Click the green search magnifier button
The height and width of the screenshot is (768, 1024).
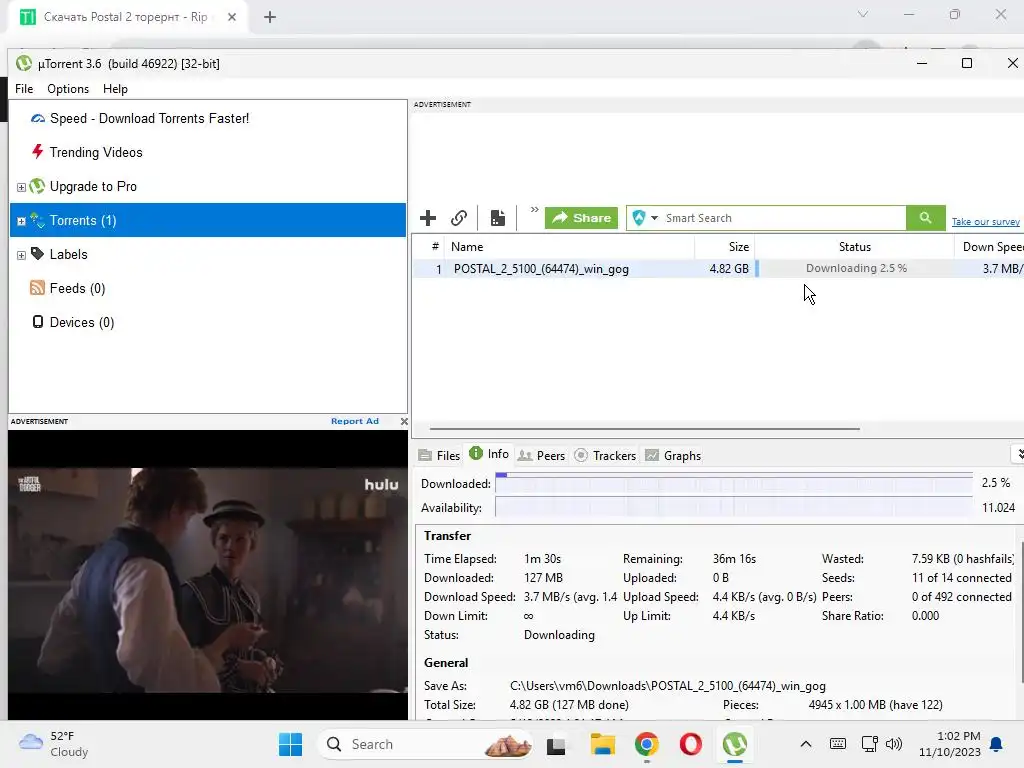[925, 217]
